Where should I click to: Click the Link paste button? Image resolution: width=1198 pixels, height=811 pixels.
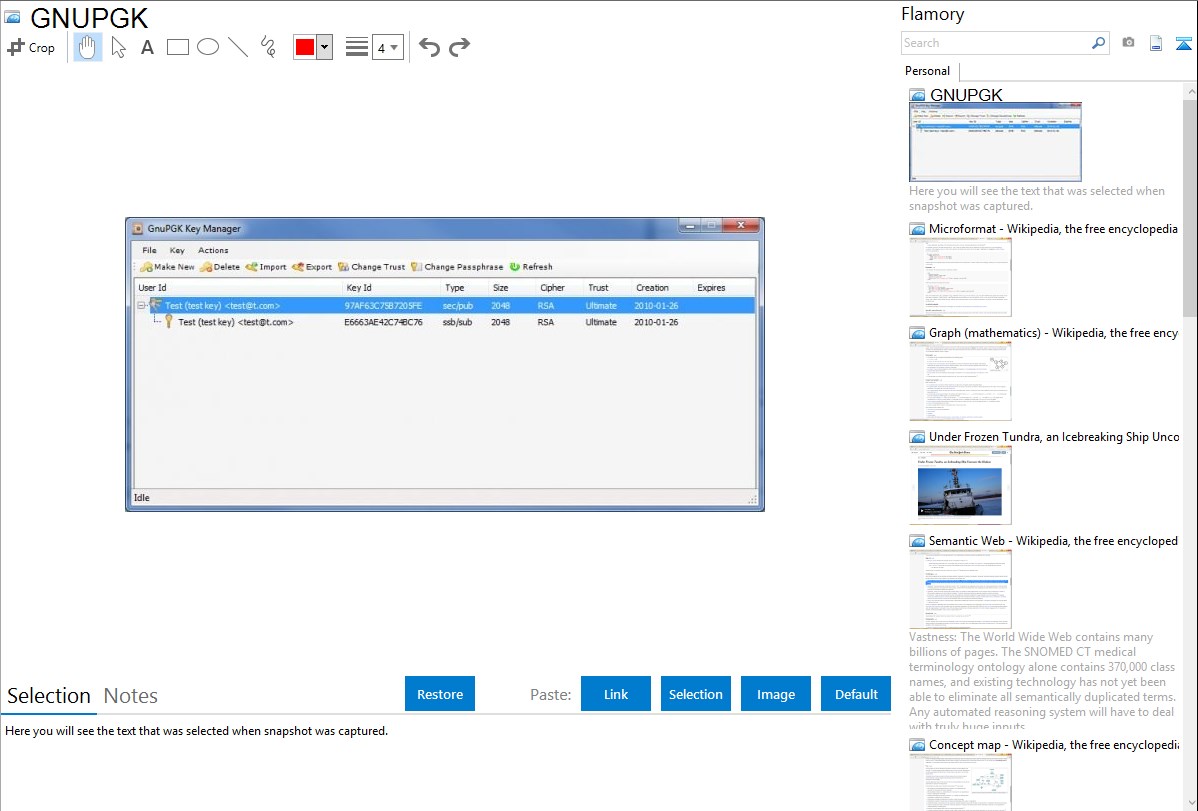pos(616,694)
